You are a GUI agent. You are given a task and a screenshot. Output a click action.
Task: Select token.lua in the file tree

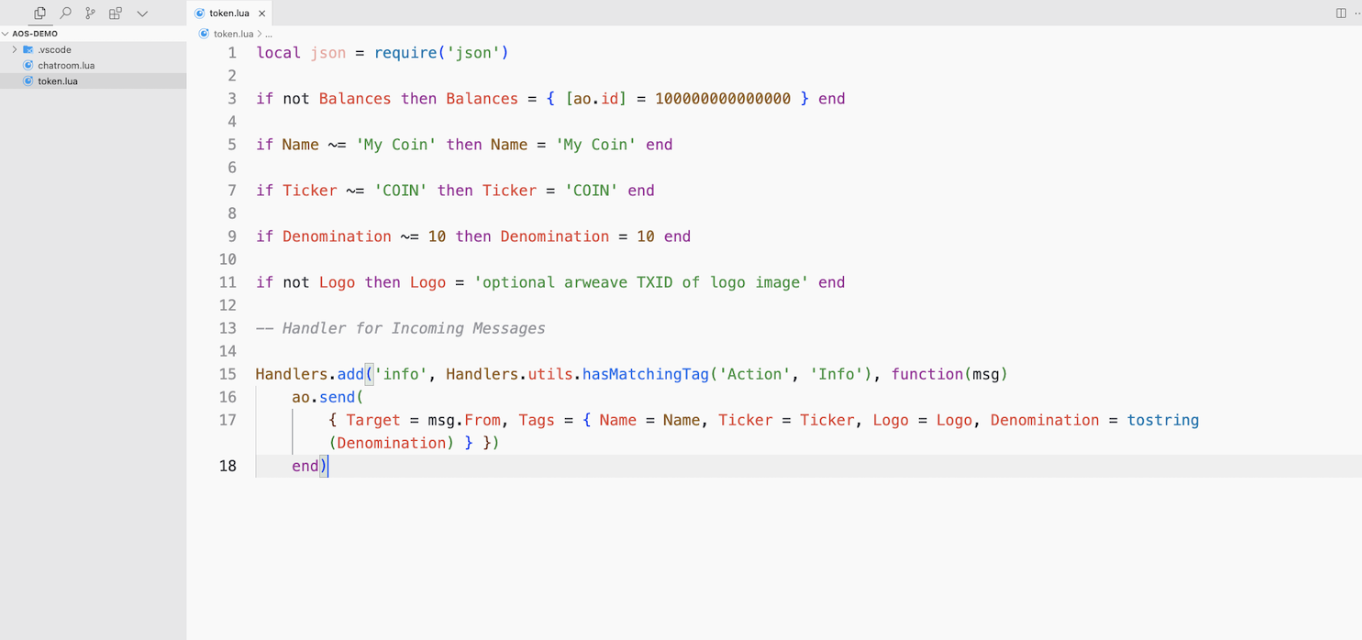(57, 81)
